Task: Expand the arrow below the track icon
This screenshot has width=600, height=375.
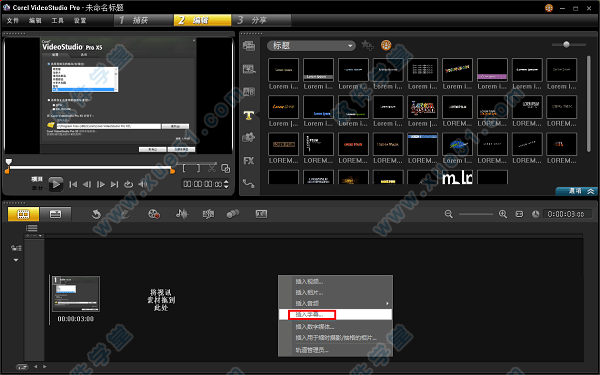Action: pos(16,260)
